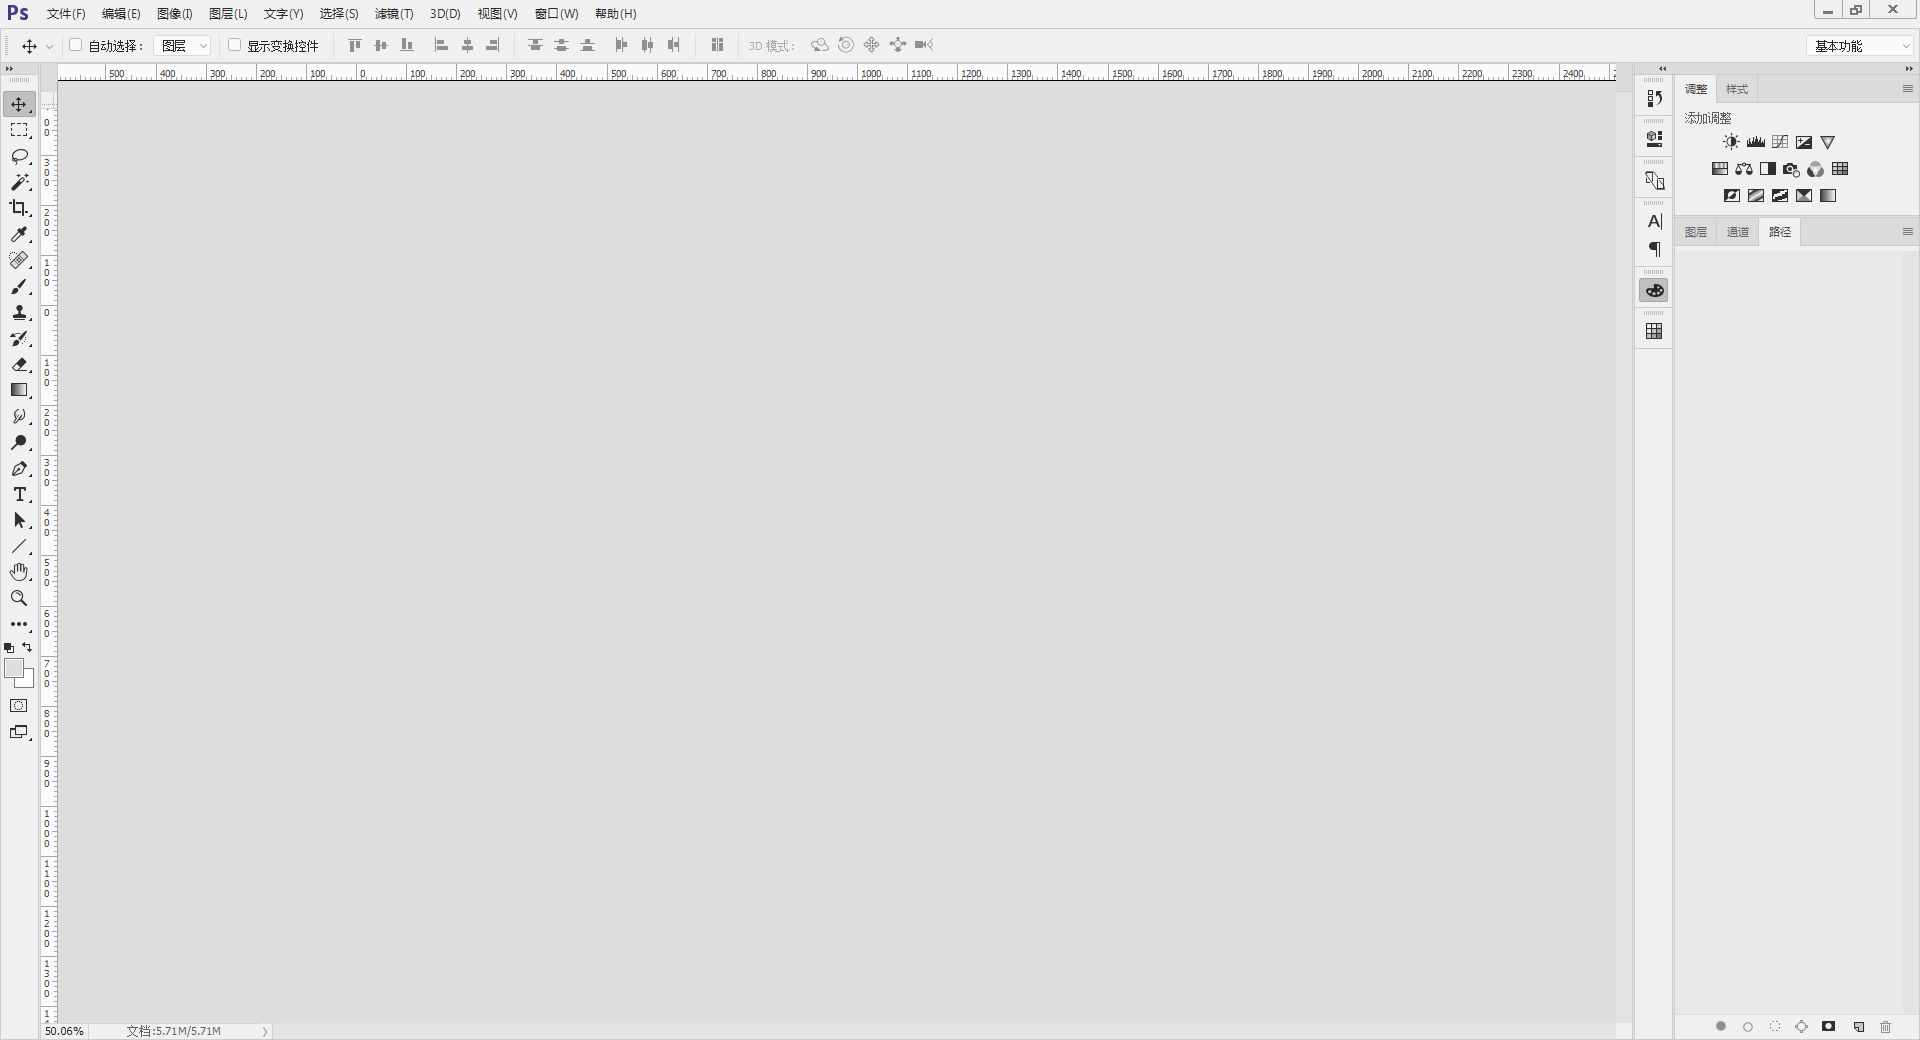Add a Color Balance adjustment
The image size is (1920, 1040).
pos(1743,169)
